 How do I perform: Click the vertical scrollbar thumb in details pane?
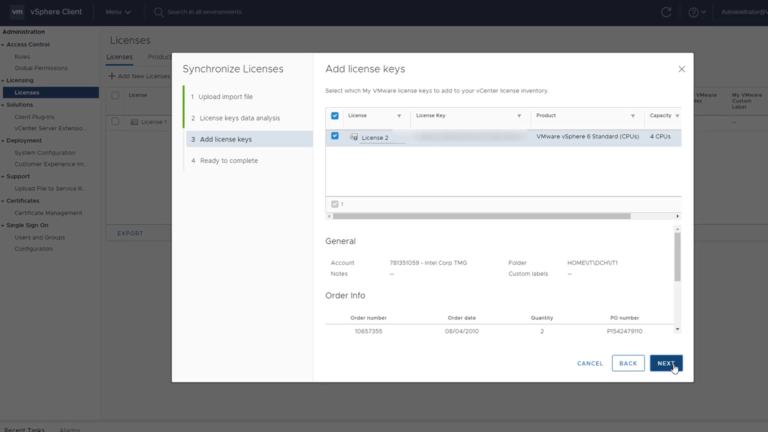coord(677,257)
